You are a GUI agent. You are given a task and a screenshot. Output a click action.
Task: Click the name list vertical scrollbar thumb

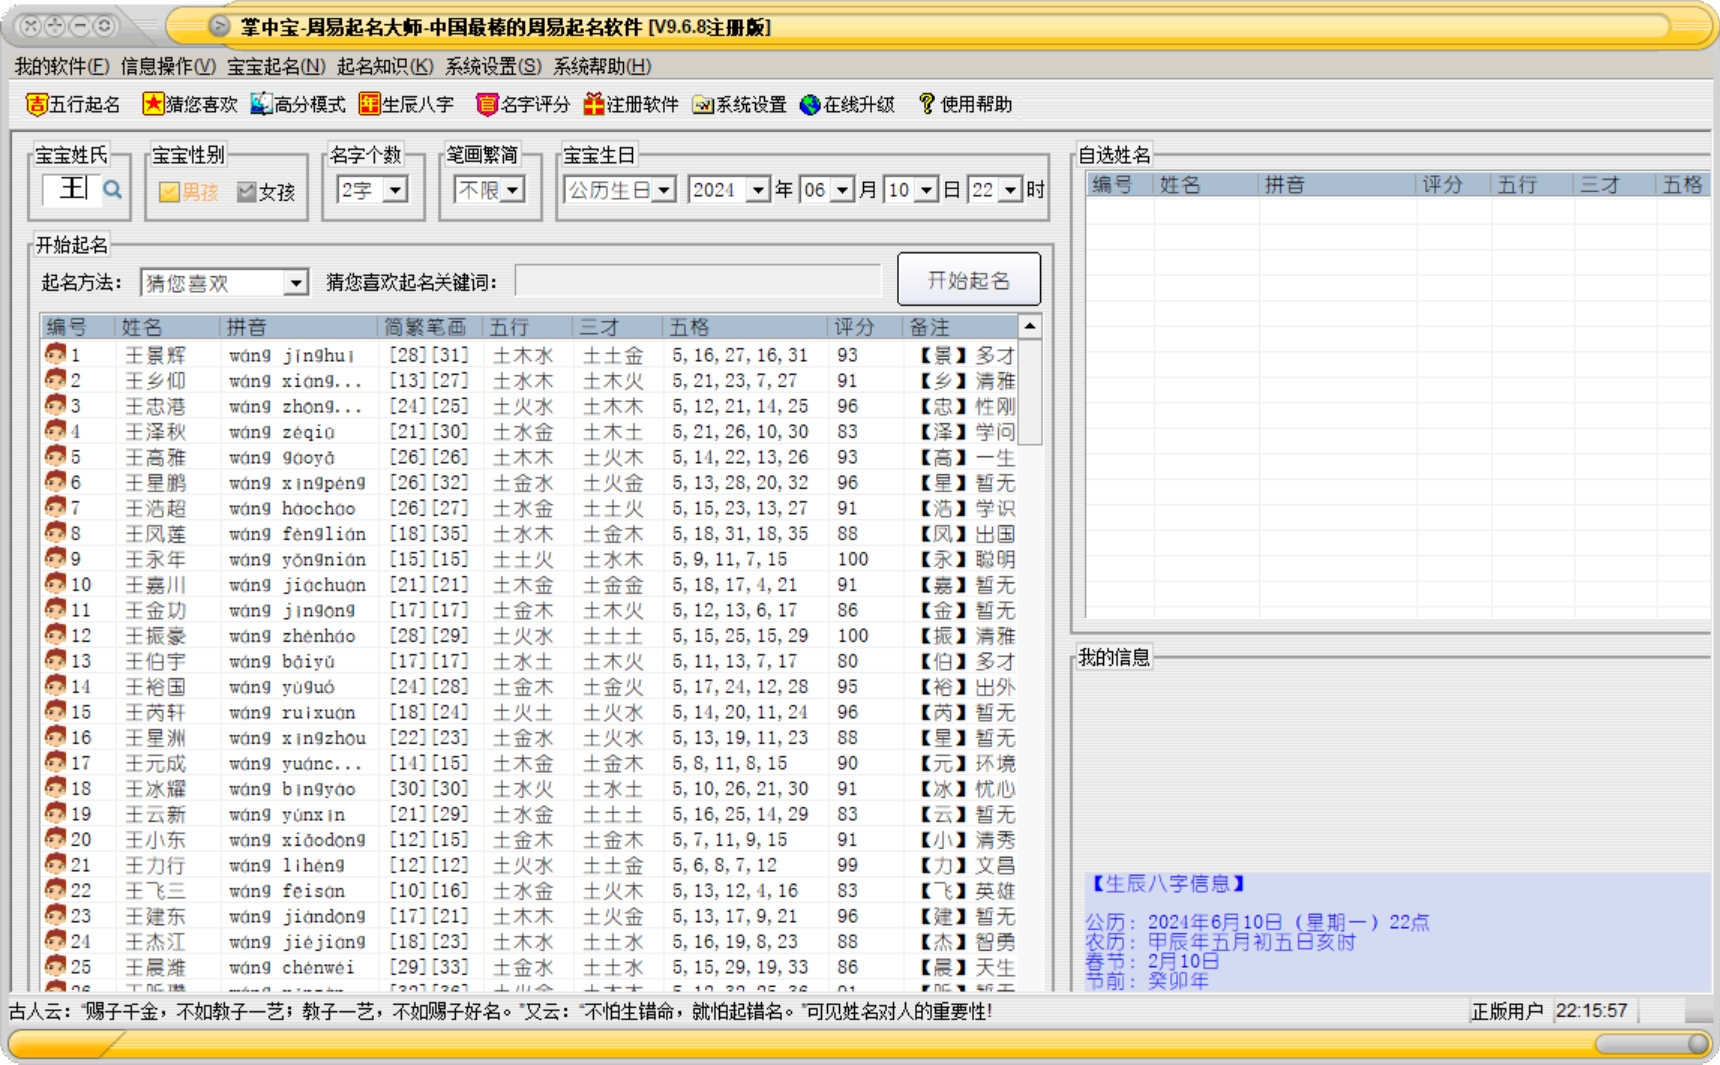1029,392
